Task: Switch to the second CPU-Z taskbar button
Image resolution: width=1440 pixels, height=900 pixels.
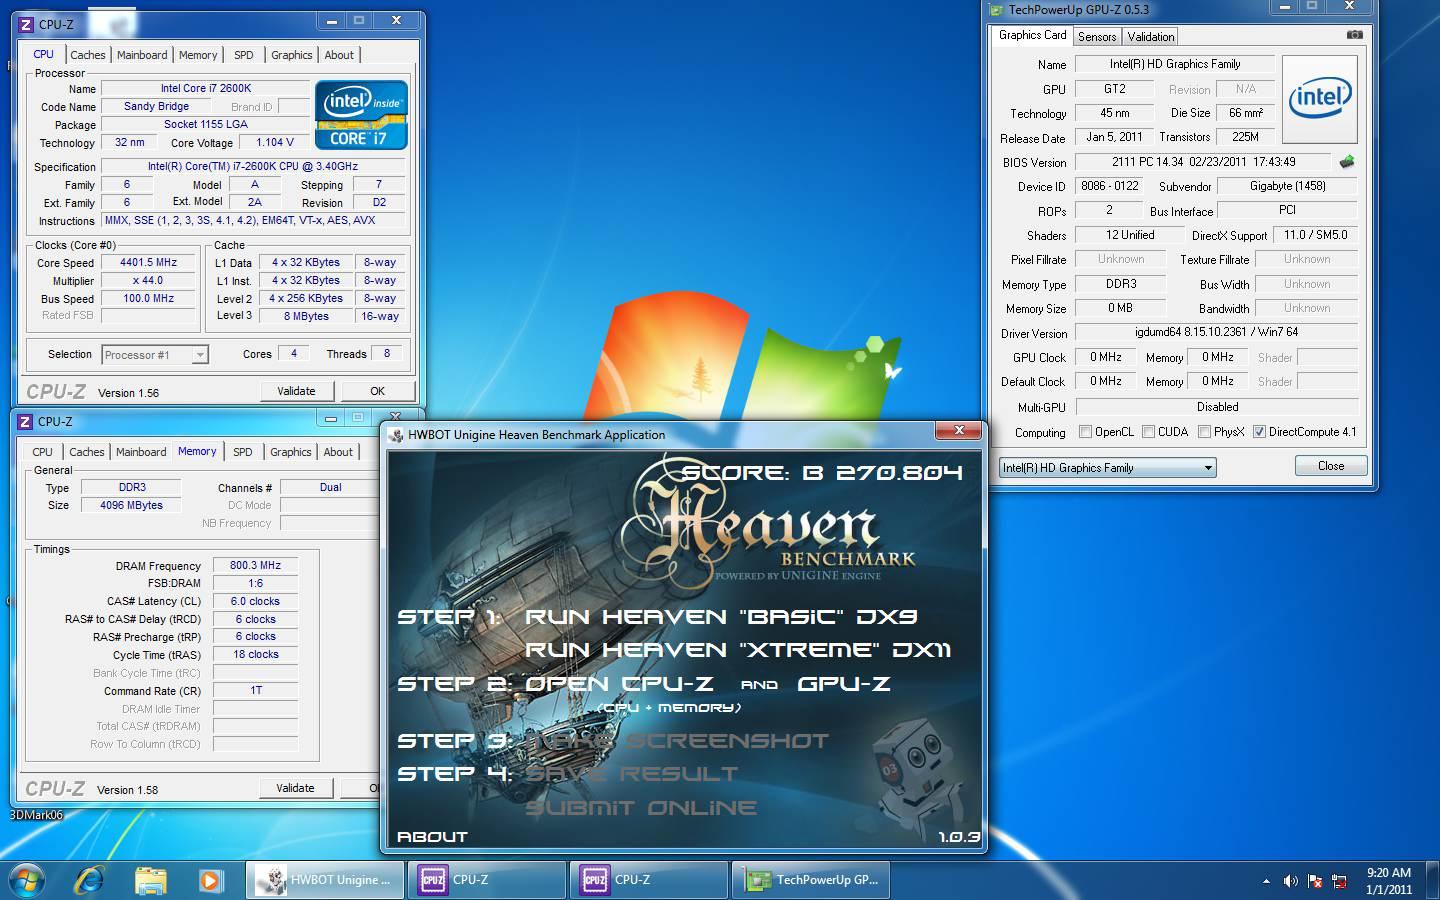Action: [649, 880]
